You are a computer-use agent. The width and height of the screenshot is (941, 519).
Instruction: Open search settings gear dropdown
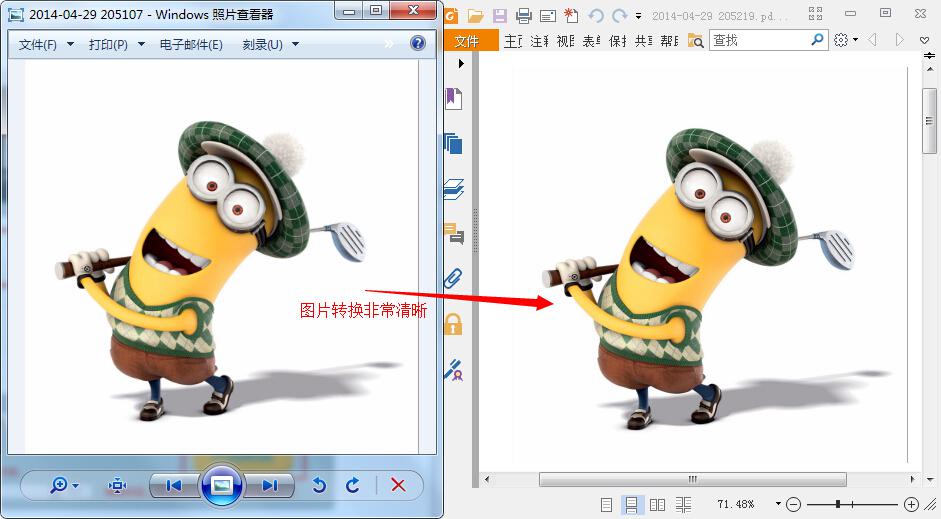846,40
